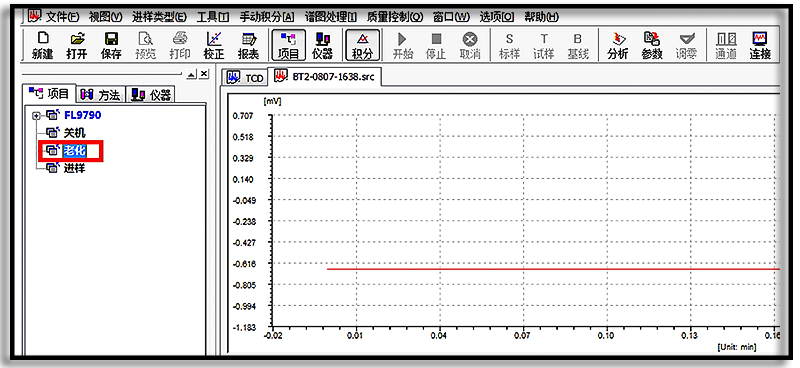
Task: Open the 校正 calibration tool
Action: pos(214,45)
